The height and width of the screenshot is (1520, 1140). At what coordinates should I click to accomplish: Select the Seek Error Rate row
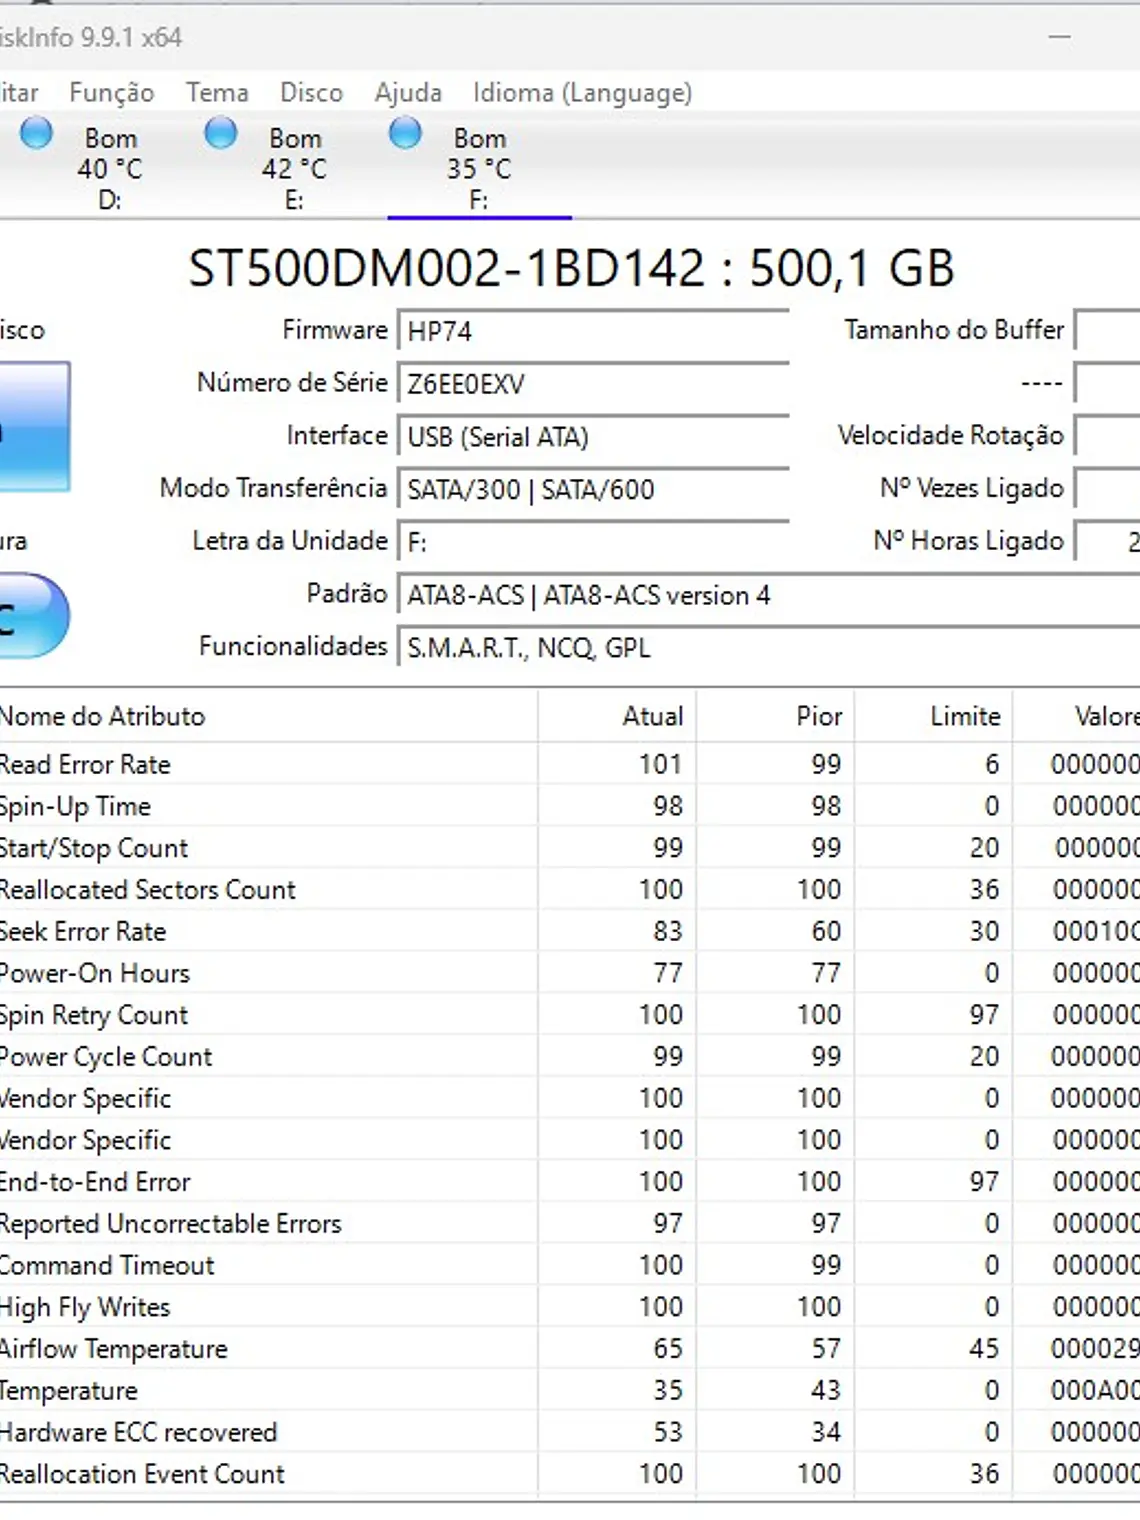[x=570, y=931]
